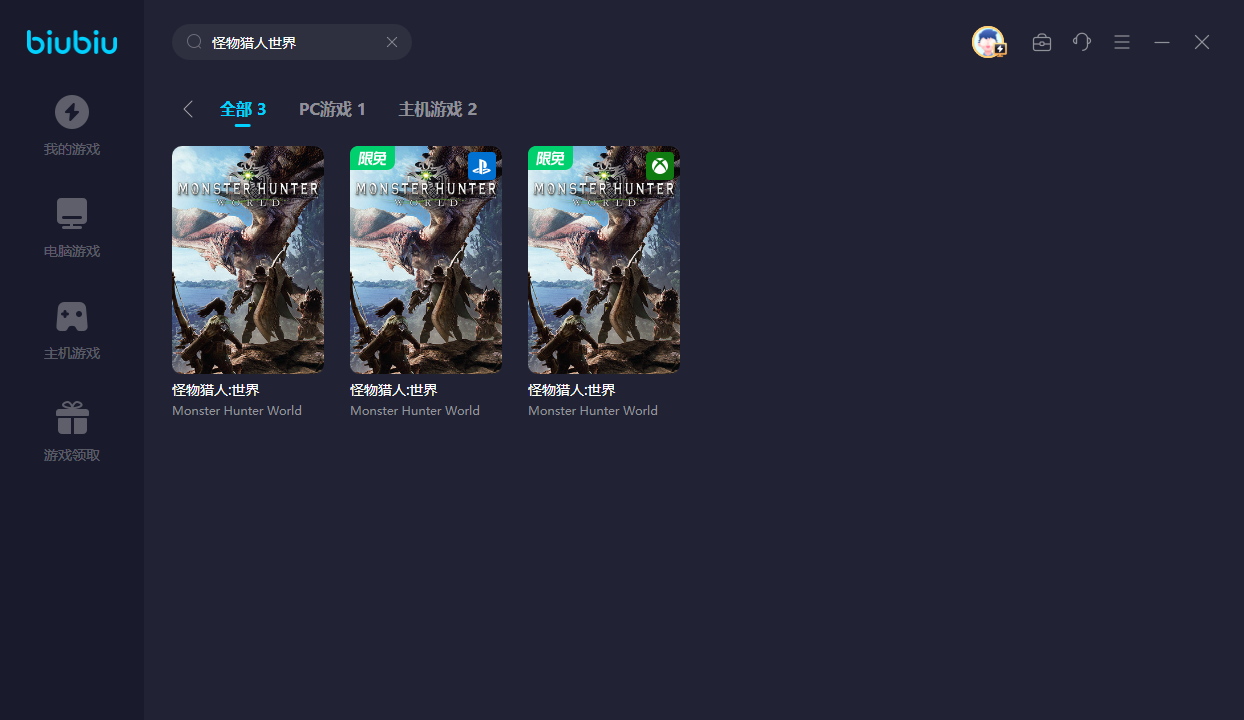Click the 怪物猎人世界 search input field

pos(290,42)
